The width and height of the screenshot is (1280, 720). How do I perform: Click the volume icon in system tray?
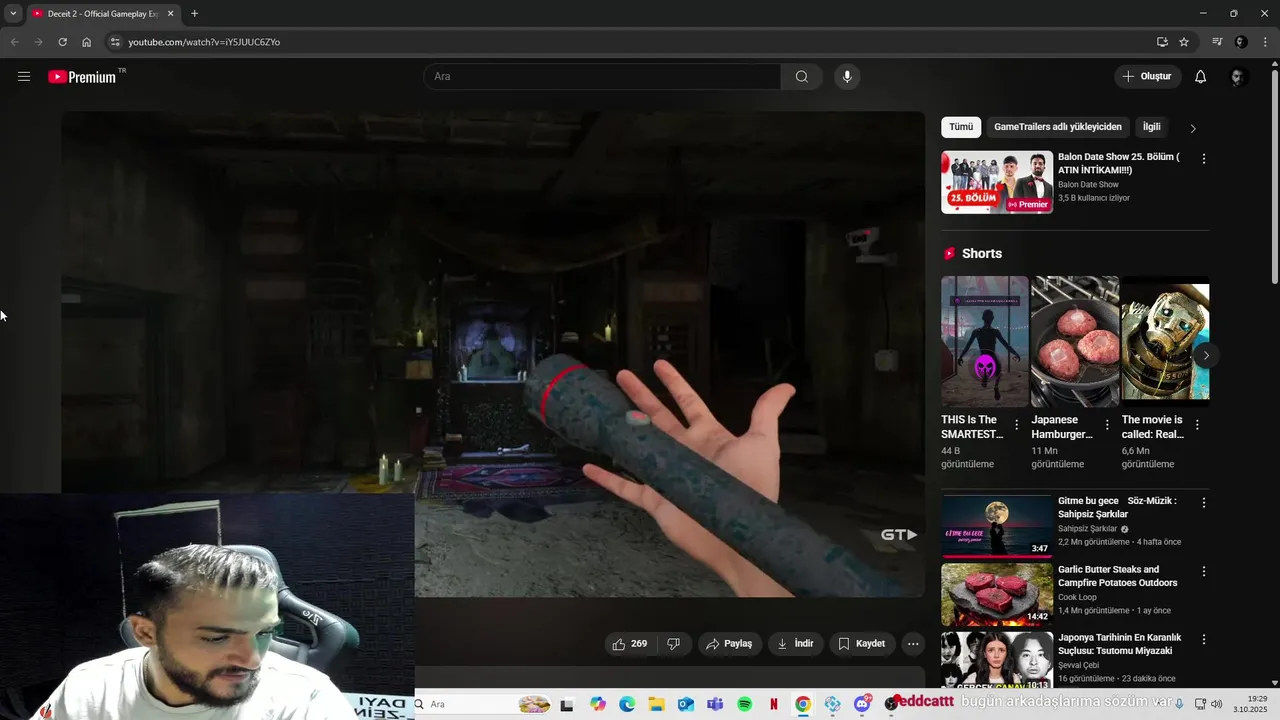(1216, 704)
